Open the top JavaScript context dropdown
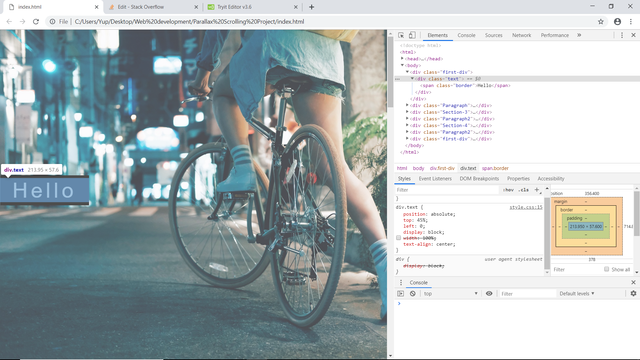The height and width of the screenshot is (360, 640). (451, 293)
